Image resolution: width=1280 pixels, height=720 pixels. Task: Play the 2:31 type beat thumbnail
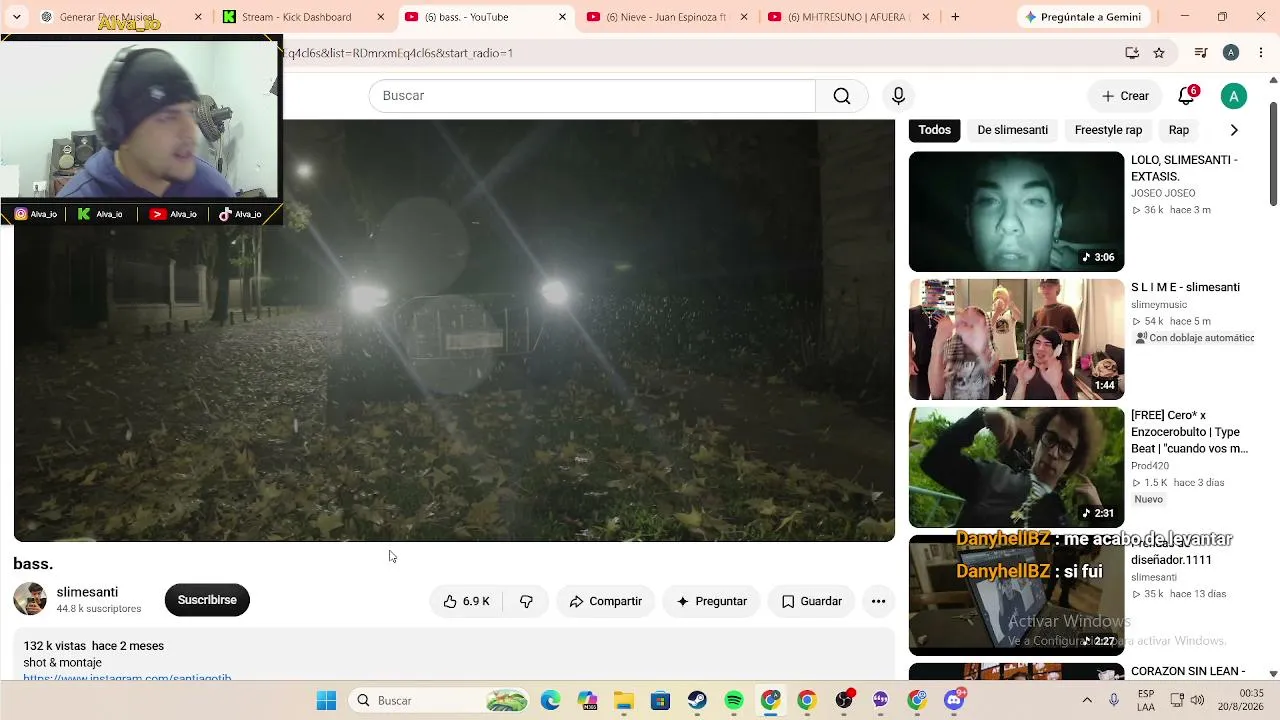click(1016, 467)
